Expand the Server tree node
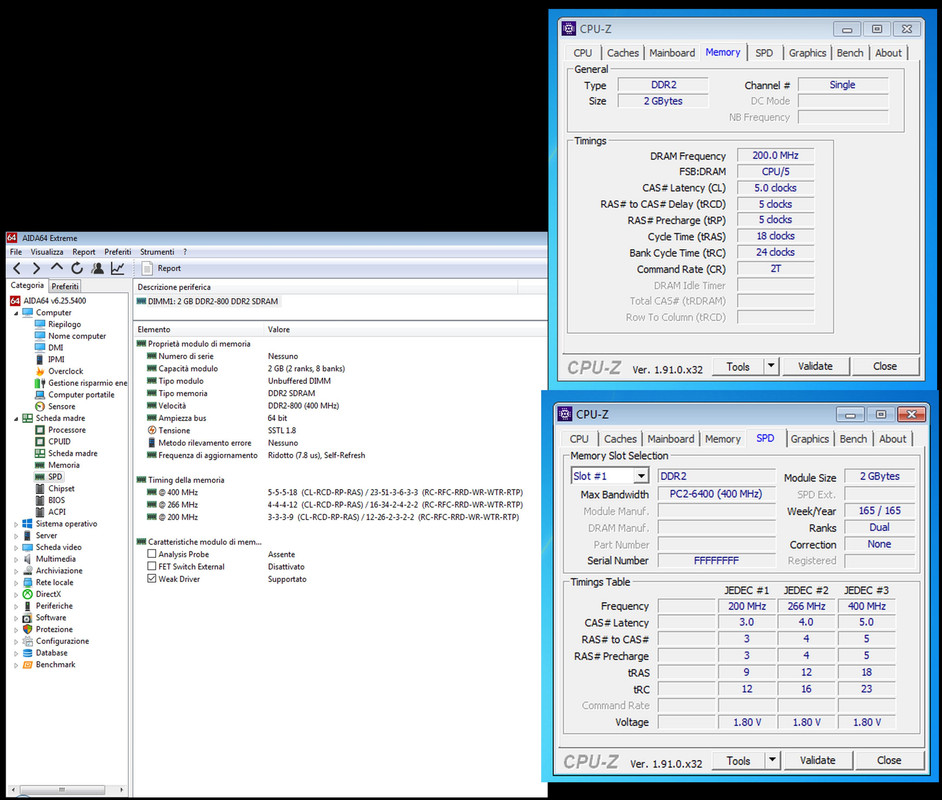942x800 pixels. (x=16, y=536)
